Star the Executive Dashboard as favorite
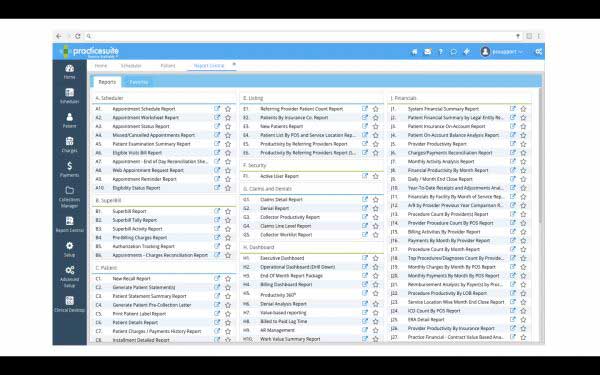Image resolution: width=600 pixels, height=375 pixels. click(x=376, y=258)
